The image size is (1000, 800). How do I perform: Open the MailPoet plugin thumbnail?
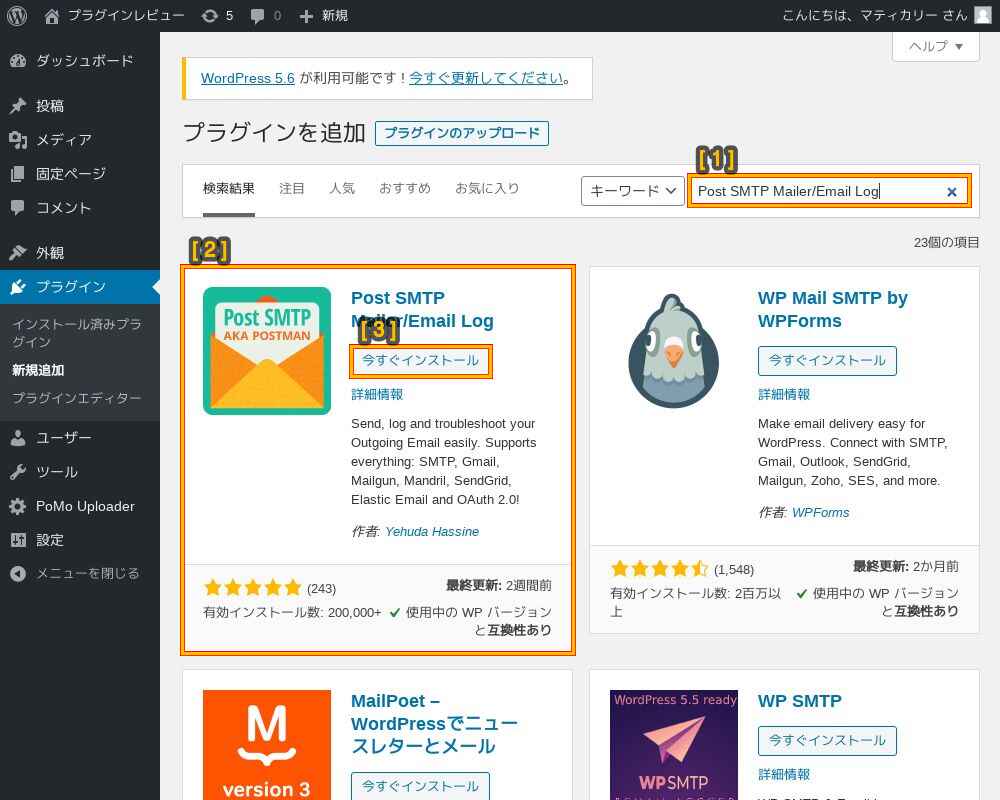[267, 744]
